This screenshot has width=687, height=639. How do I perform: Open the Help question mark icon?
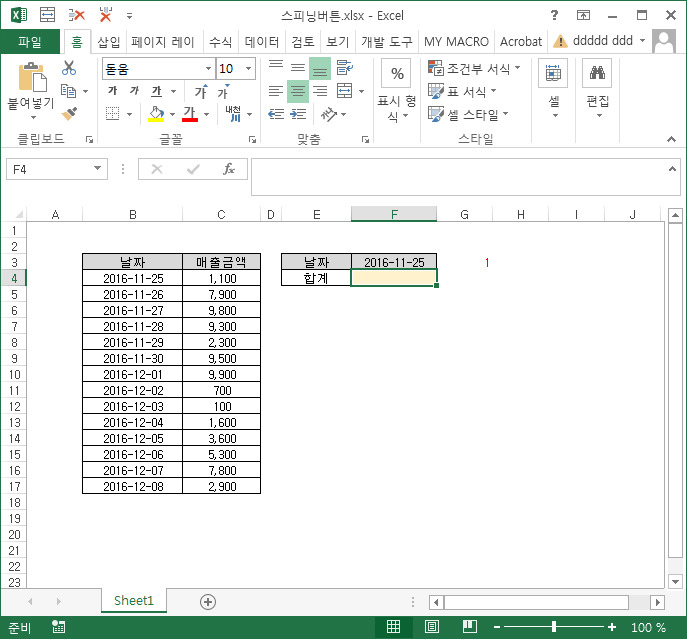554,15
